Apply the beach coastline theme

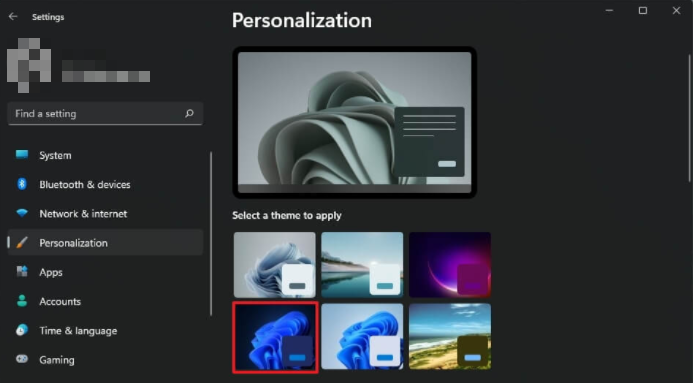tap(449, 336)
